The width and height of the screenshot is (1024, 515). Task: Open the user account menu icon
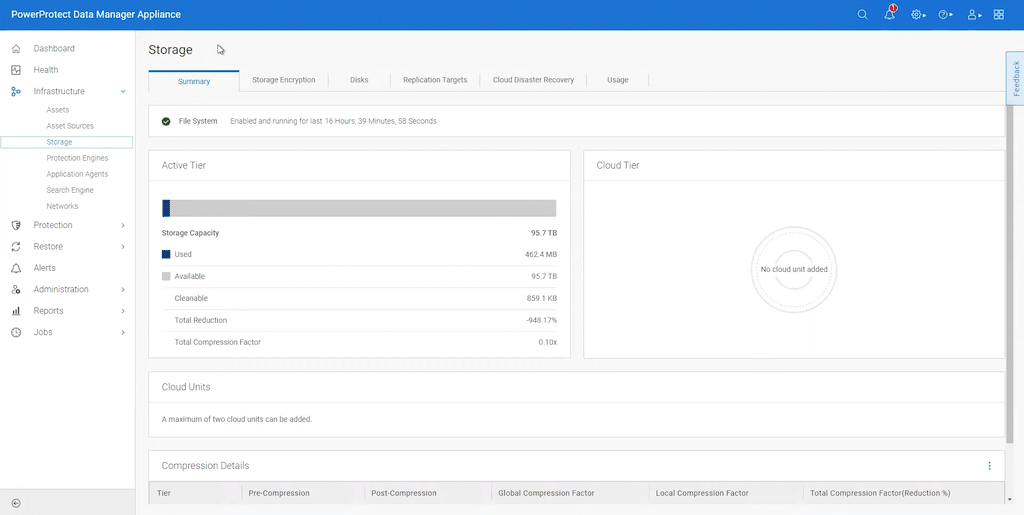click(974, 14)
